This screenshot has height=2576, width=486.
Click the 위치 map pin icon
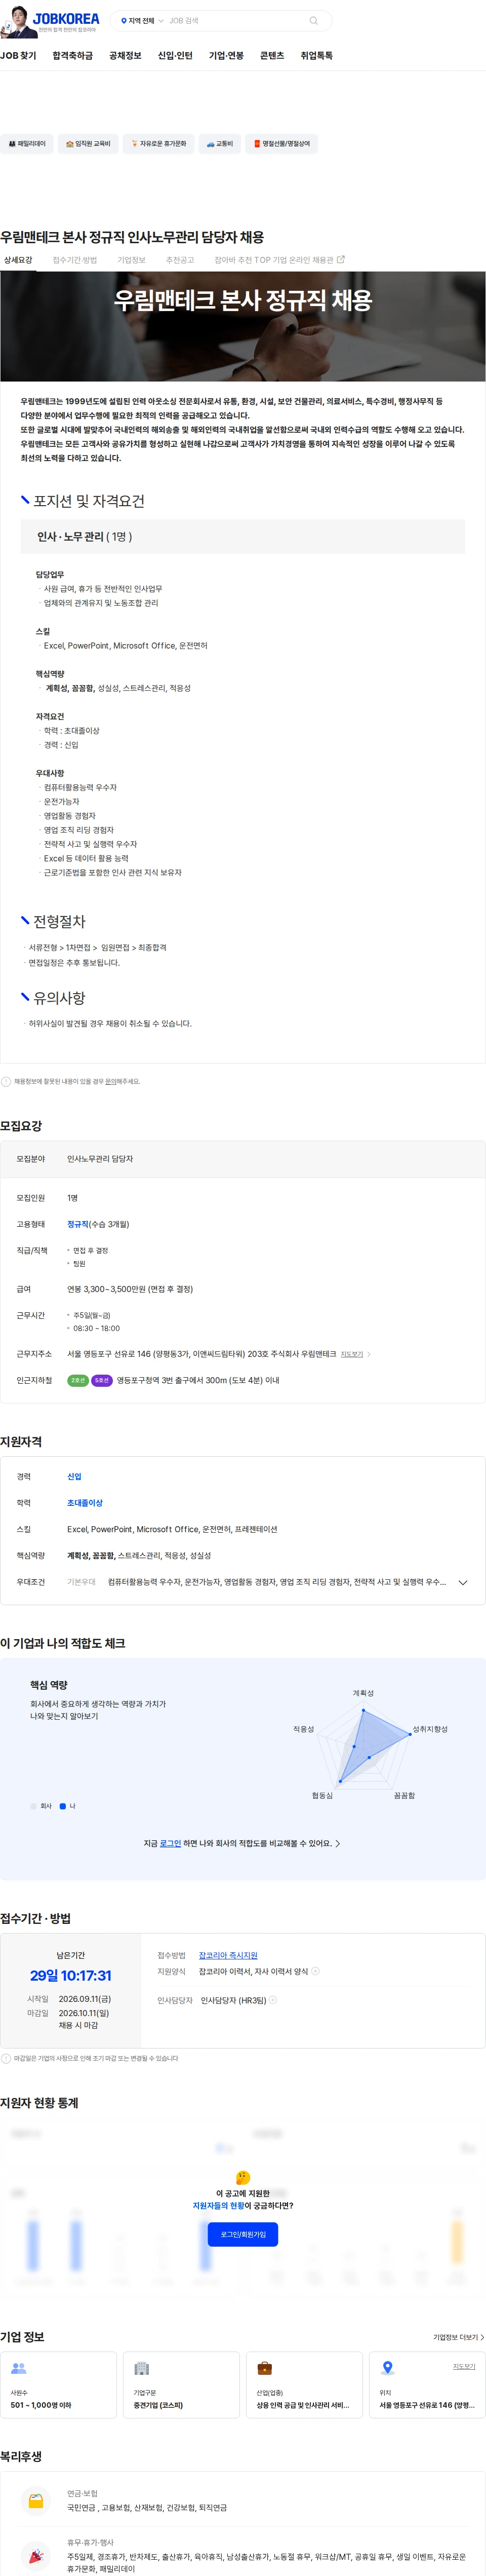click(388, 2368)
